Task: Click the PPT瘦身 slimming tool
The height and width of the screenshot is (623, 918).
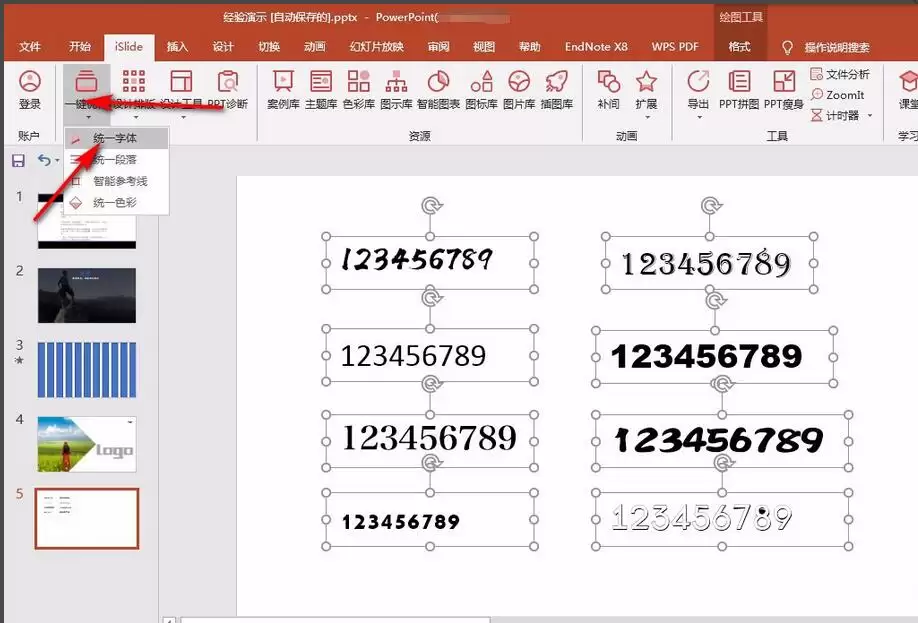Action: click(784, 88)
